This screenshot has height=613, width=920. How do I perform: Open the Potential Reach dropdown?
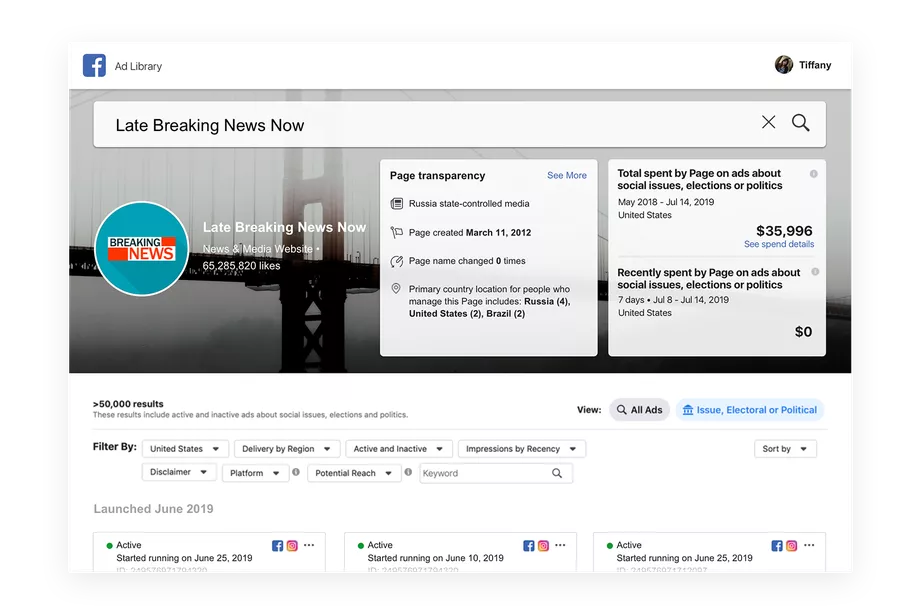354,473
